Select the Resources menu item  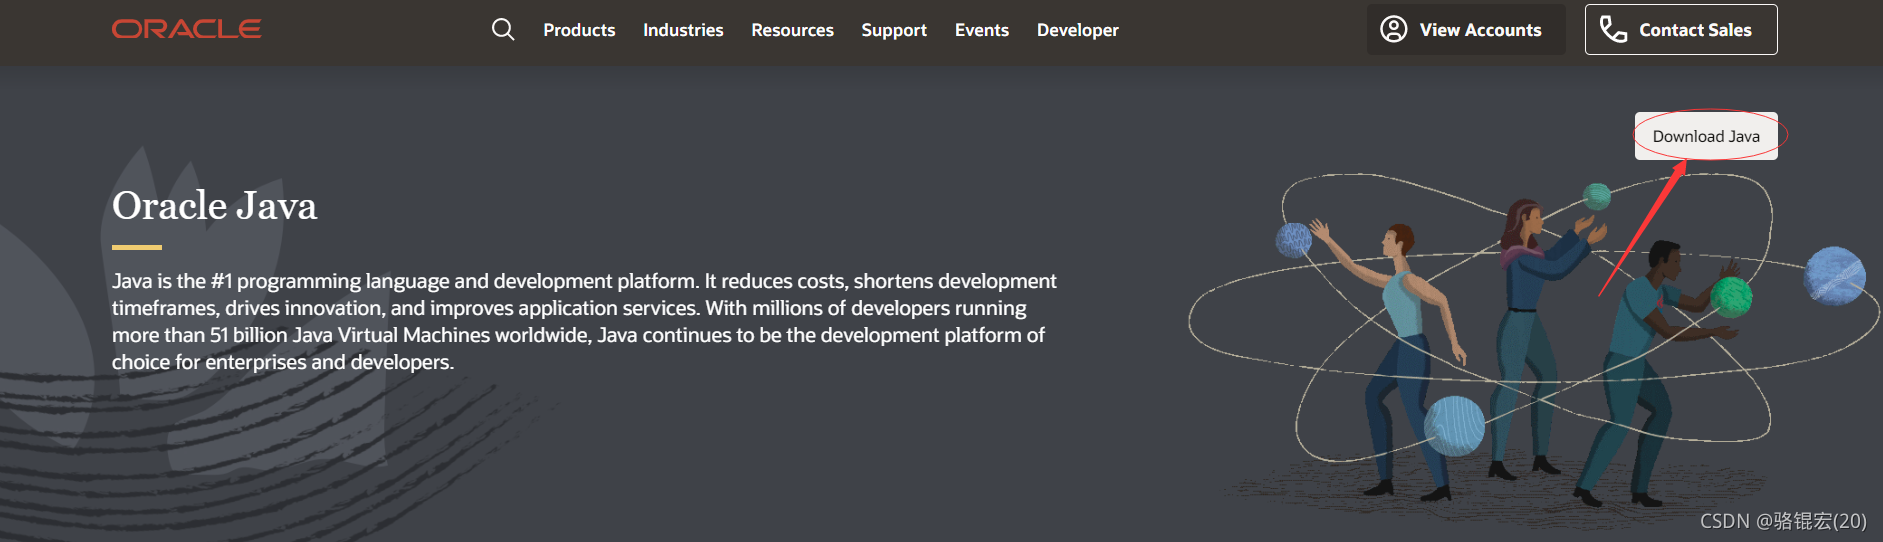792,30
